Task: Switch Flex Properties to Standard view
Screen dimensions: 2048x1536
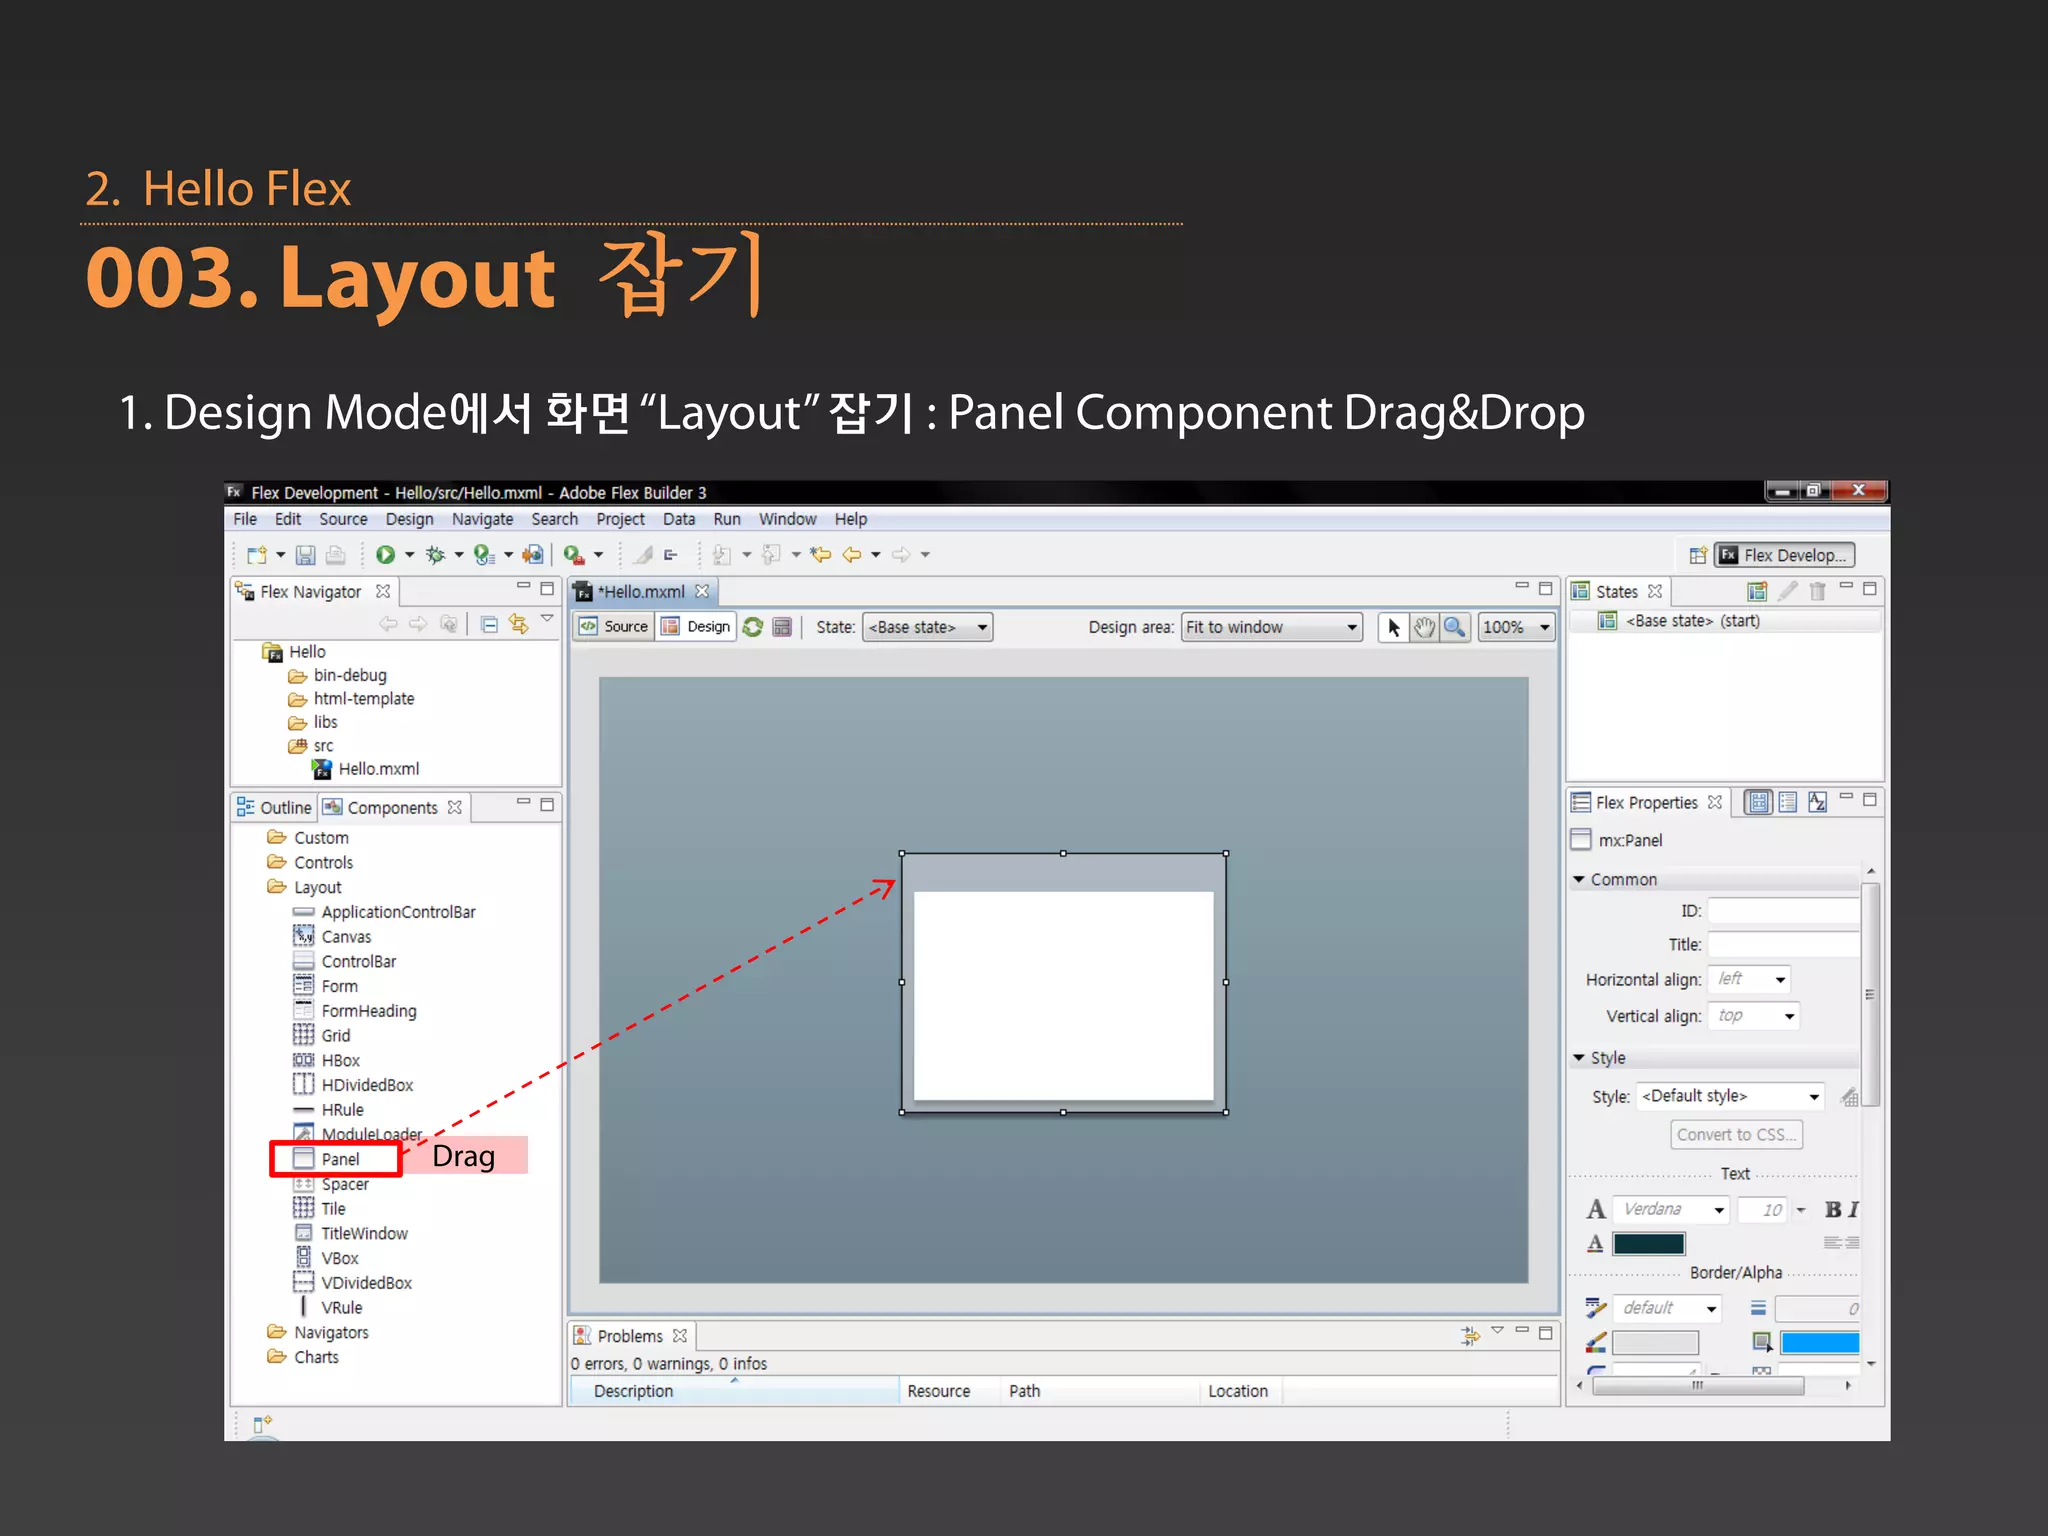Action: pos(1758,802)
